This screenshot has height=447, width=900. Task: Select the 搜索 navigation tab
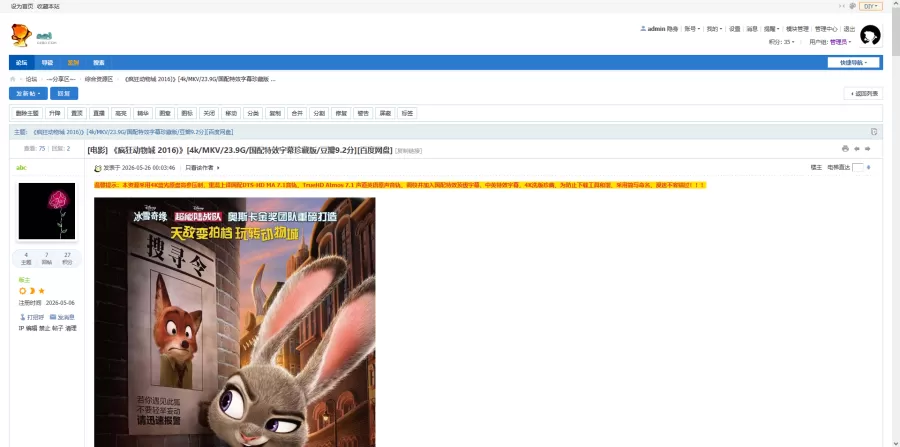tap(99, 63)
